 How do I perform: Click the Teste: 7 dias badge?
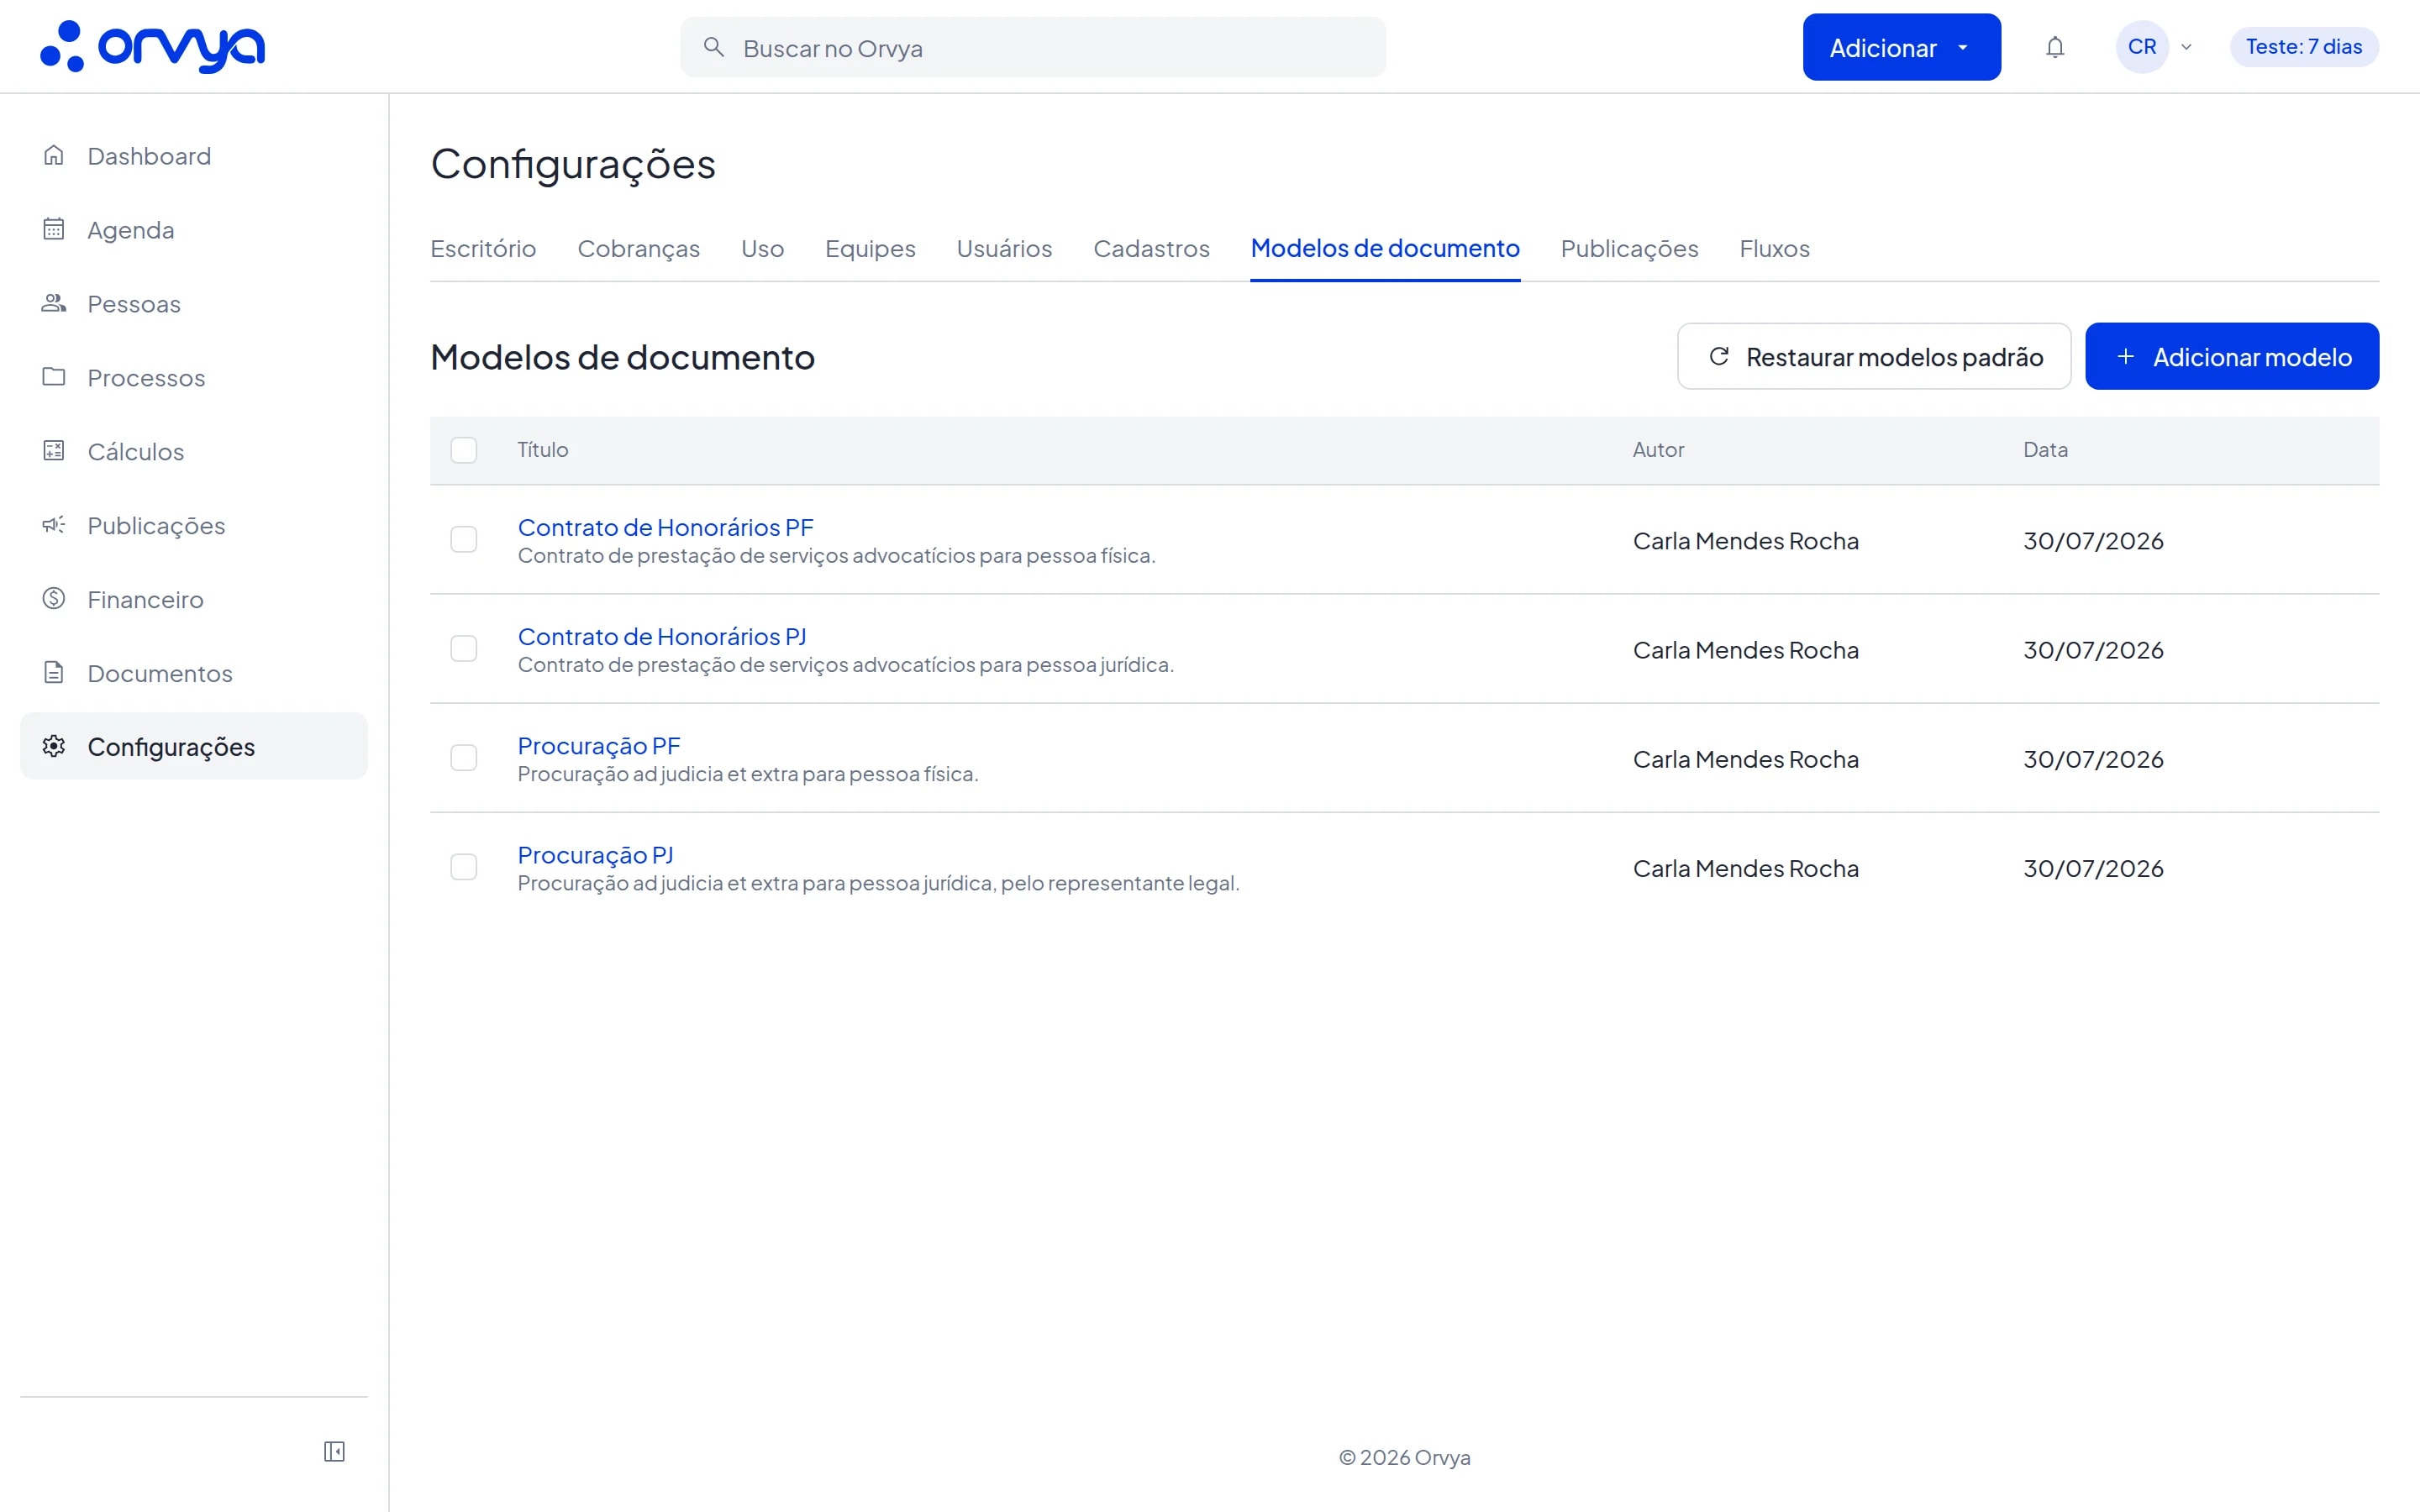[x=2304, y=47]
